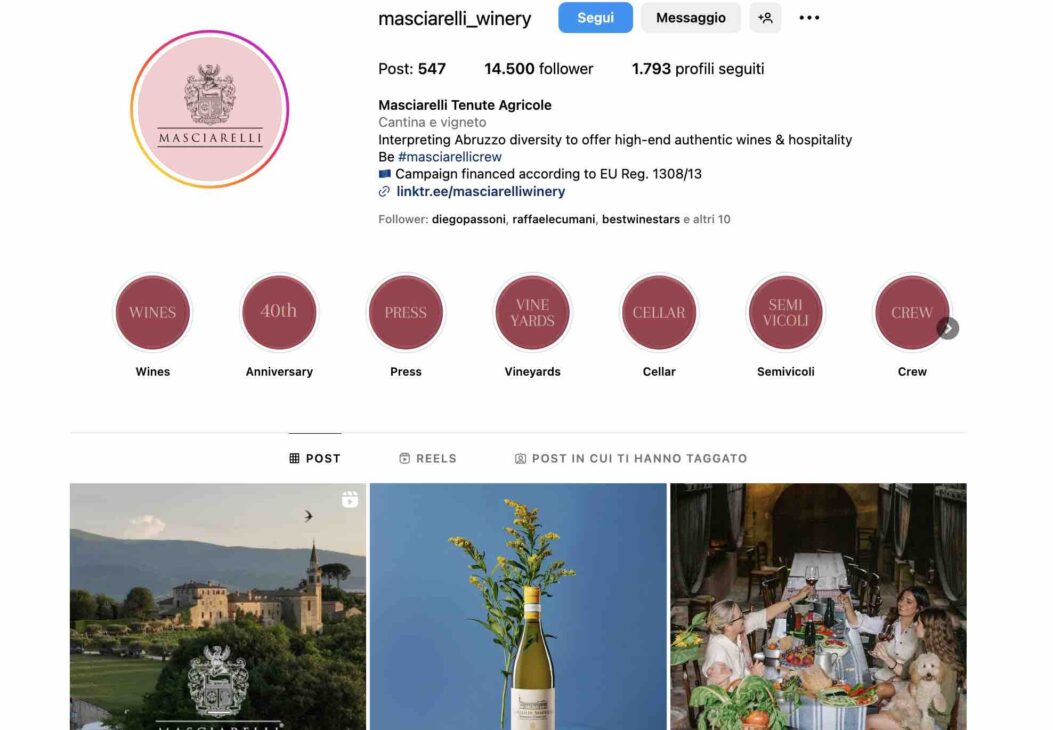Open the Cellar highlight circle
The image size is (1053, 730).
tap(659, 312)
